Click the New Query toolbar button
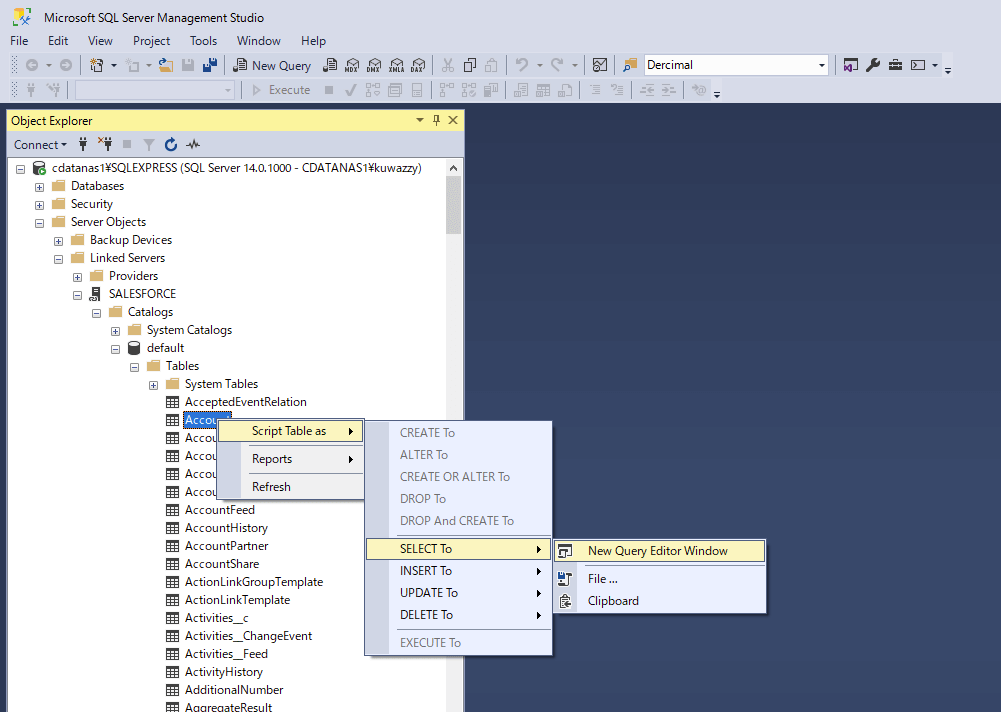The width and height of the screenshot is (1001, 712). [272, 65]
